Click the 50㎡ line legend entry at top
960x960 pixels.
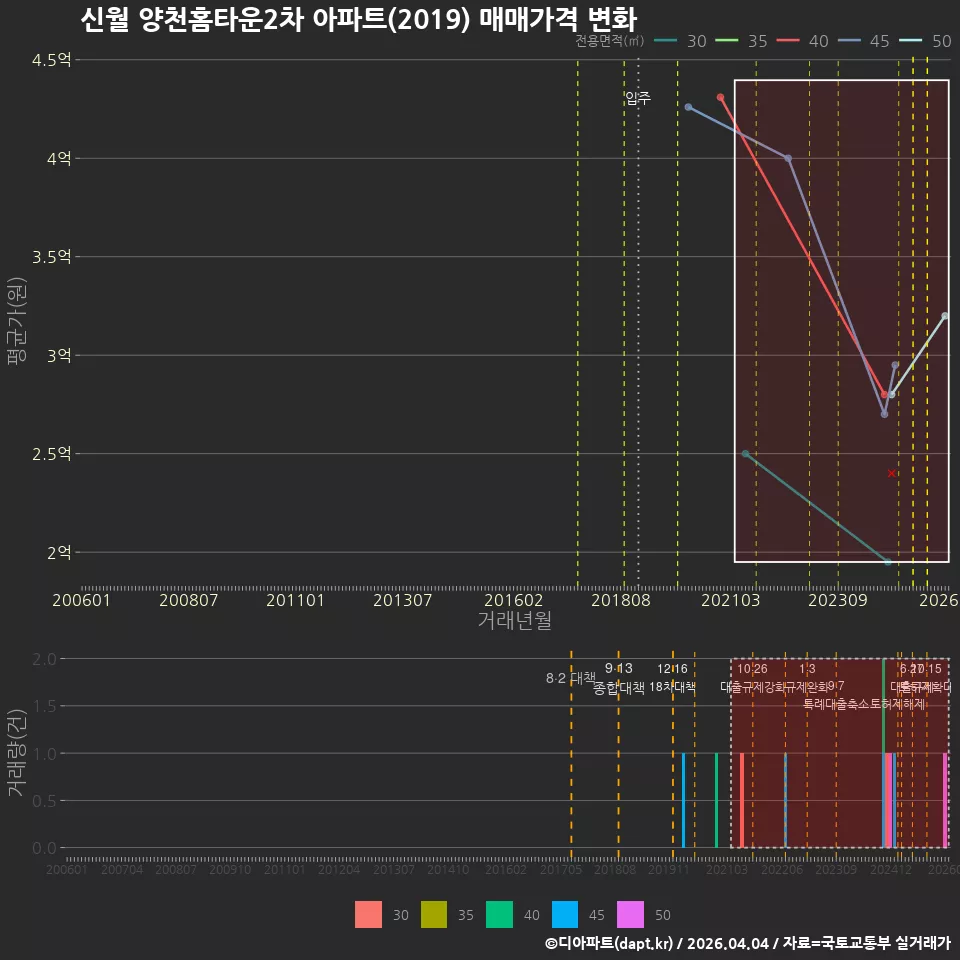click(x=925, y=41)
